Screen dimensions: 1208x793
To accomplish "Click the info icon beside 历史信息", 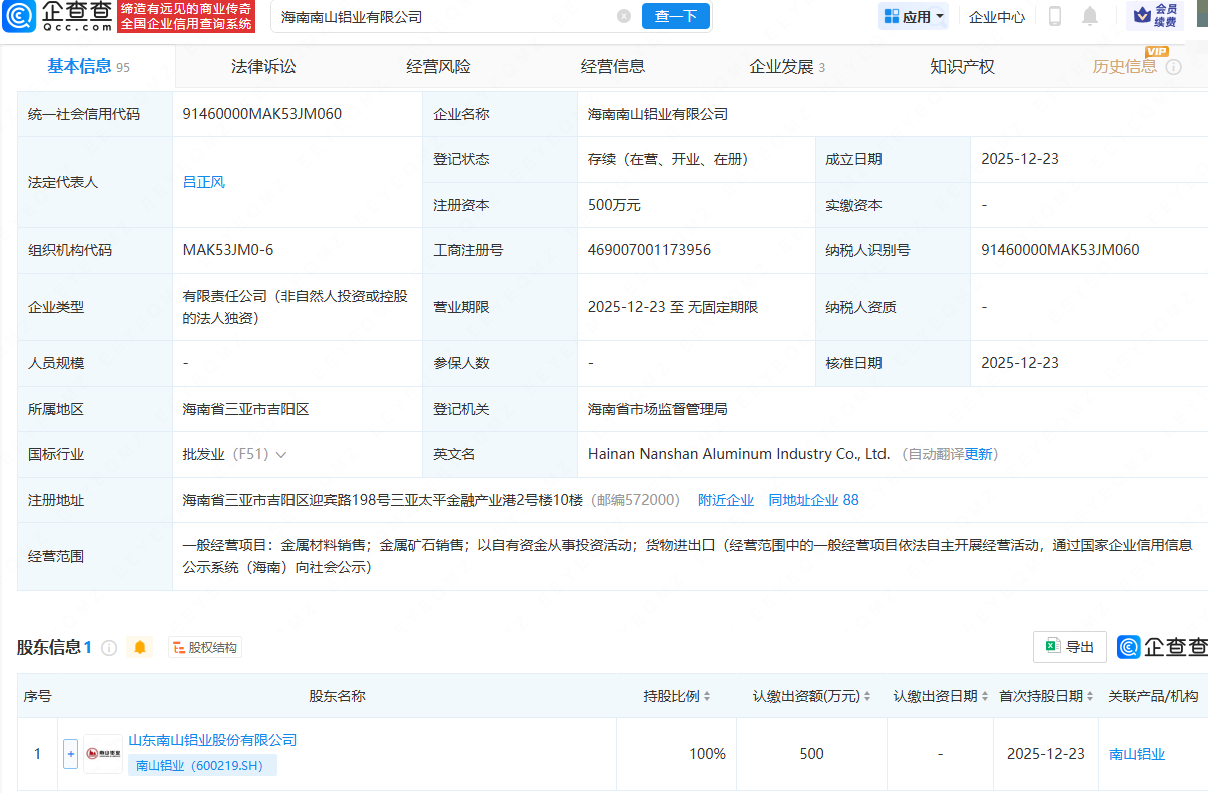I will pyautogui.click(x=1174, y=67).
